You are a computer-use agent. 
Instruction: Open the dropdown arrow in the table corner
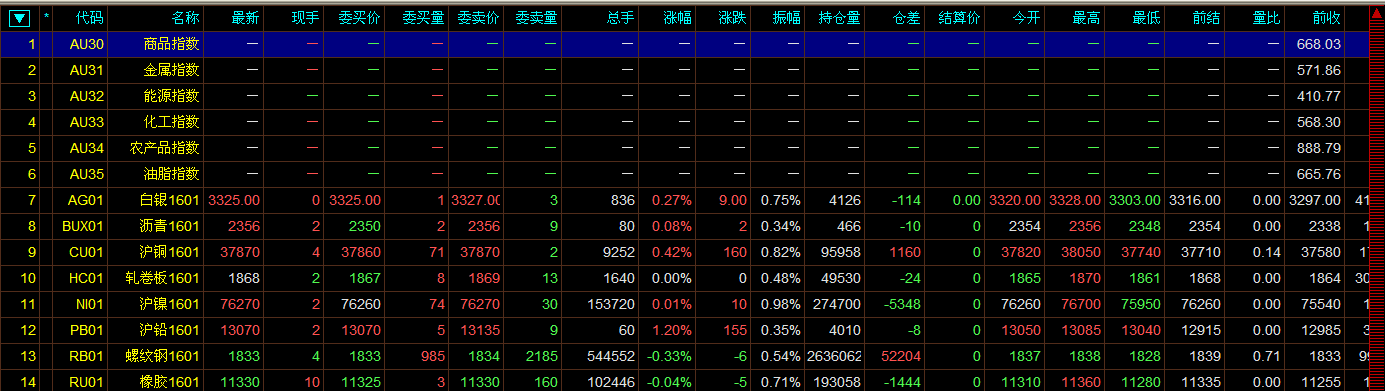(19, 18)
